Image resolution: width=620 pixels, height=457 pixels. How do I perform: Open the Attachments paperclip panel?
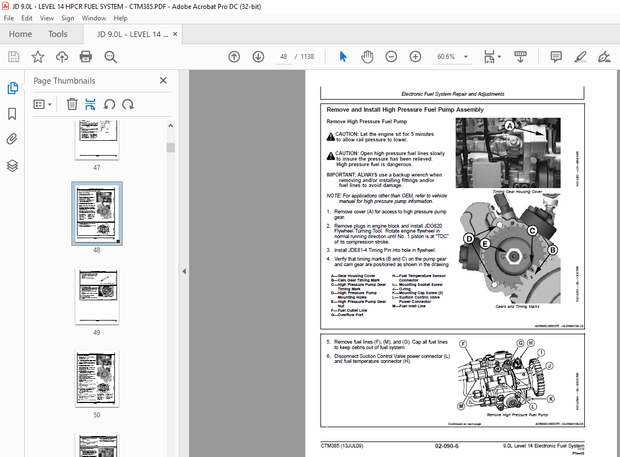pyautogui.click(x=12, y=139)
